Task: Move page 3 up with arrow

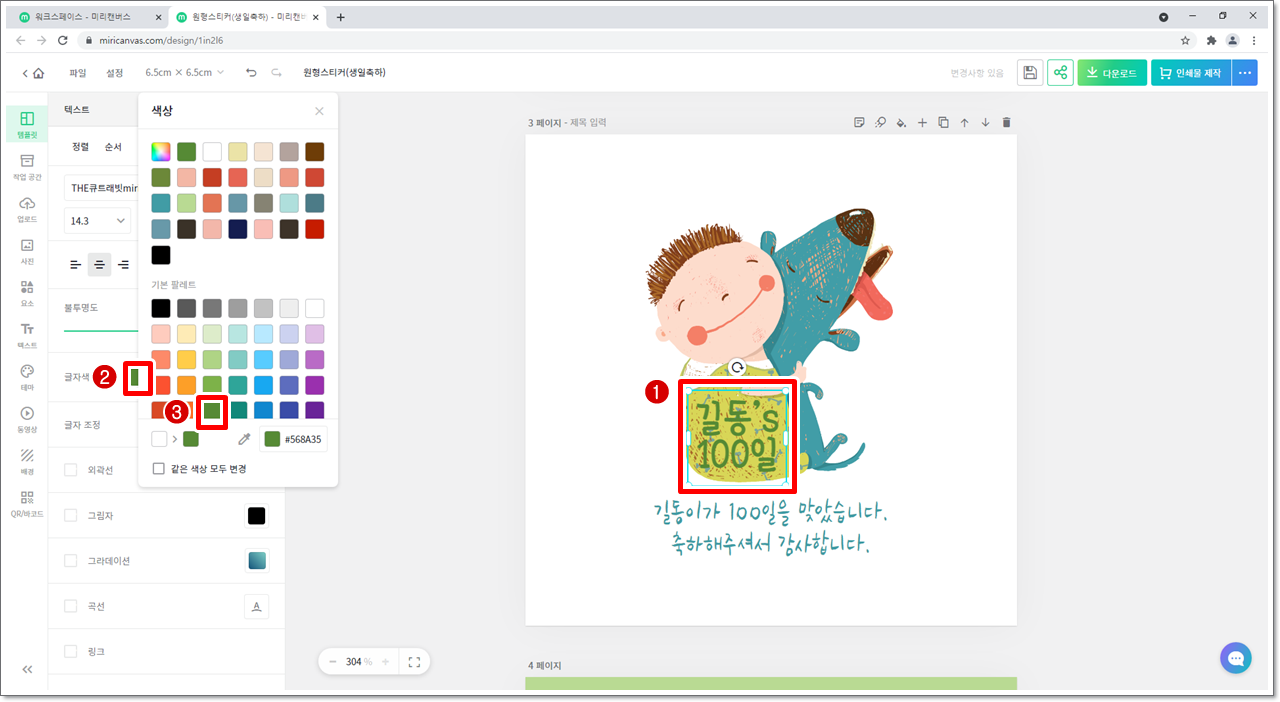Action: pos(965,122)
